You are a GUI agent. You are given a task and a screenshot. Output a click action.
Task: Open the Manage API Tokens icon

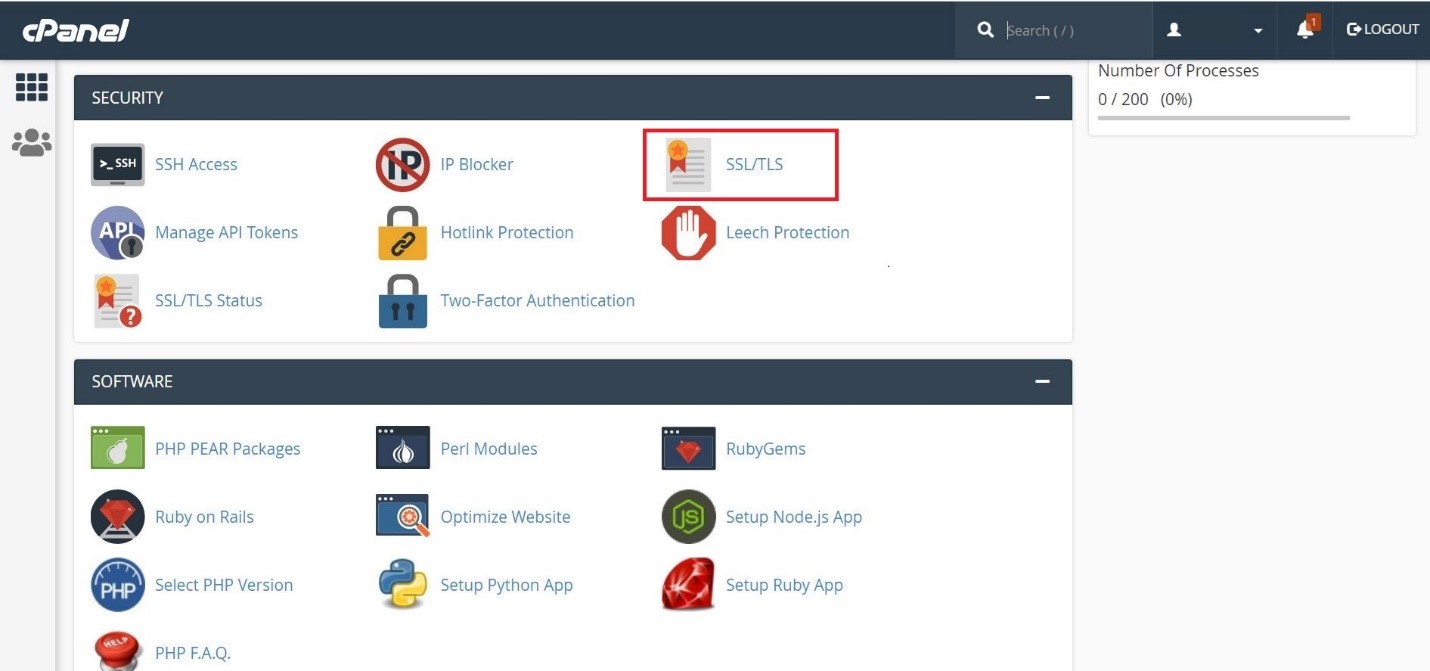point(118,232)
